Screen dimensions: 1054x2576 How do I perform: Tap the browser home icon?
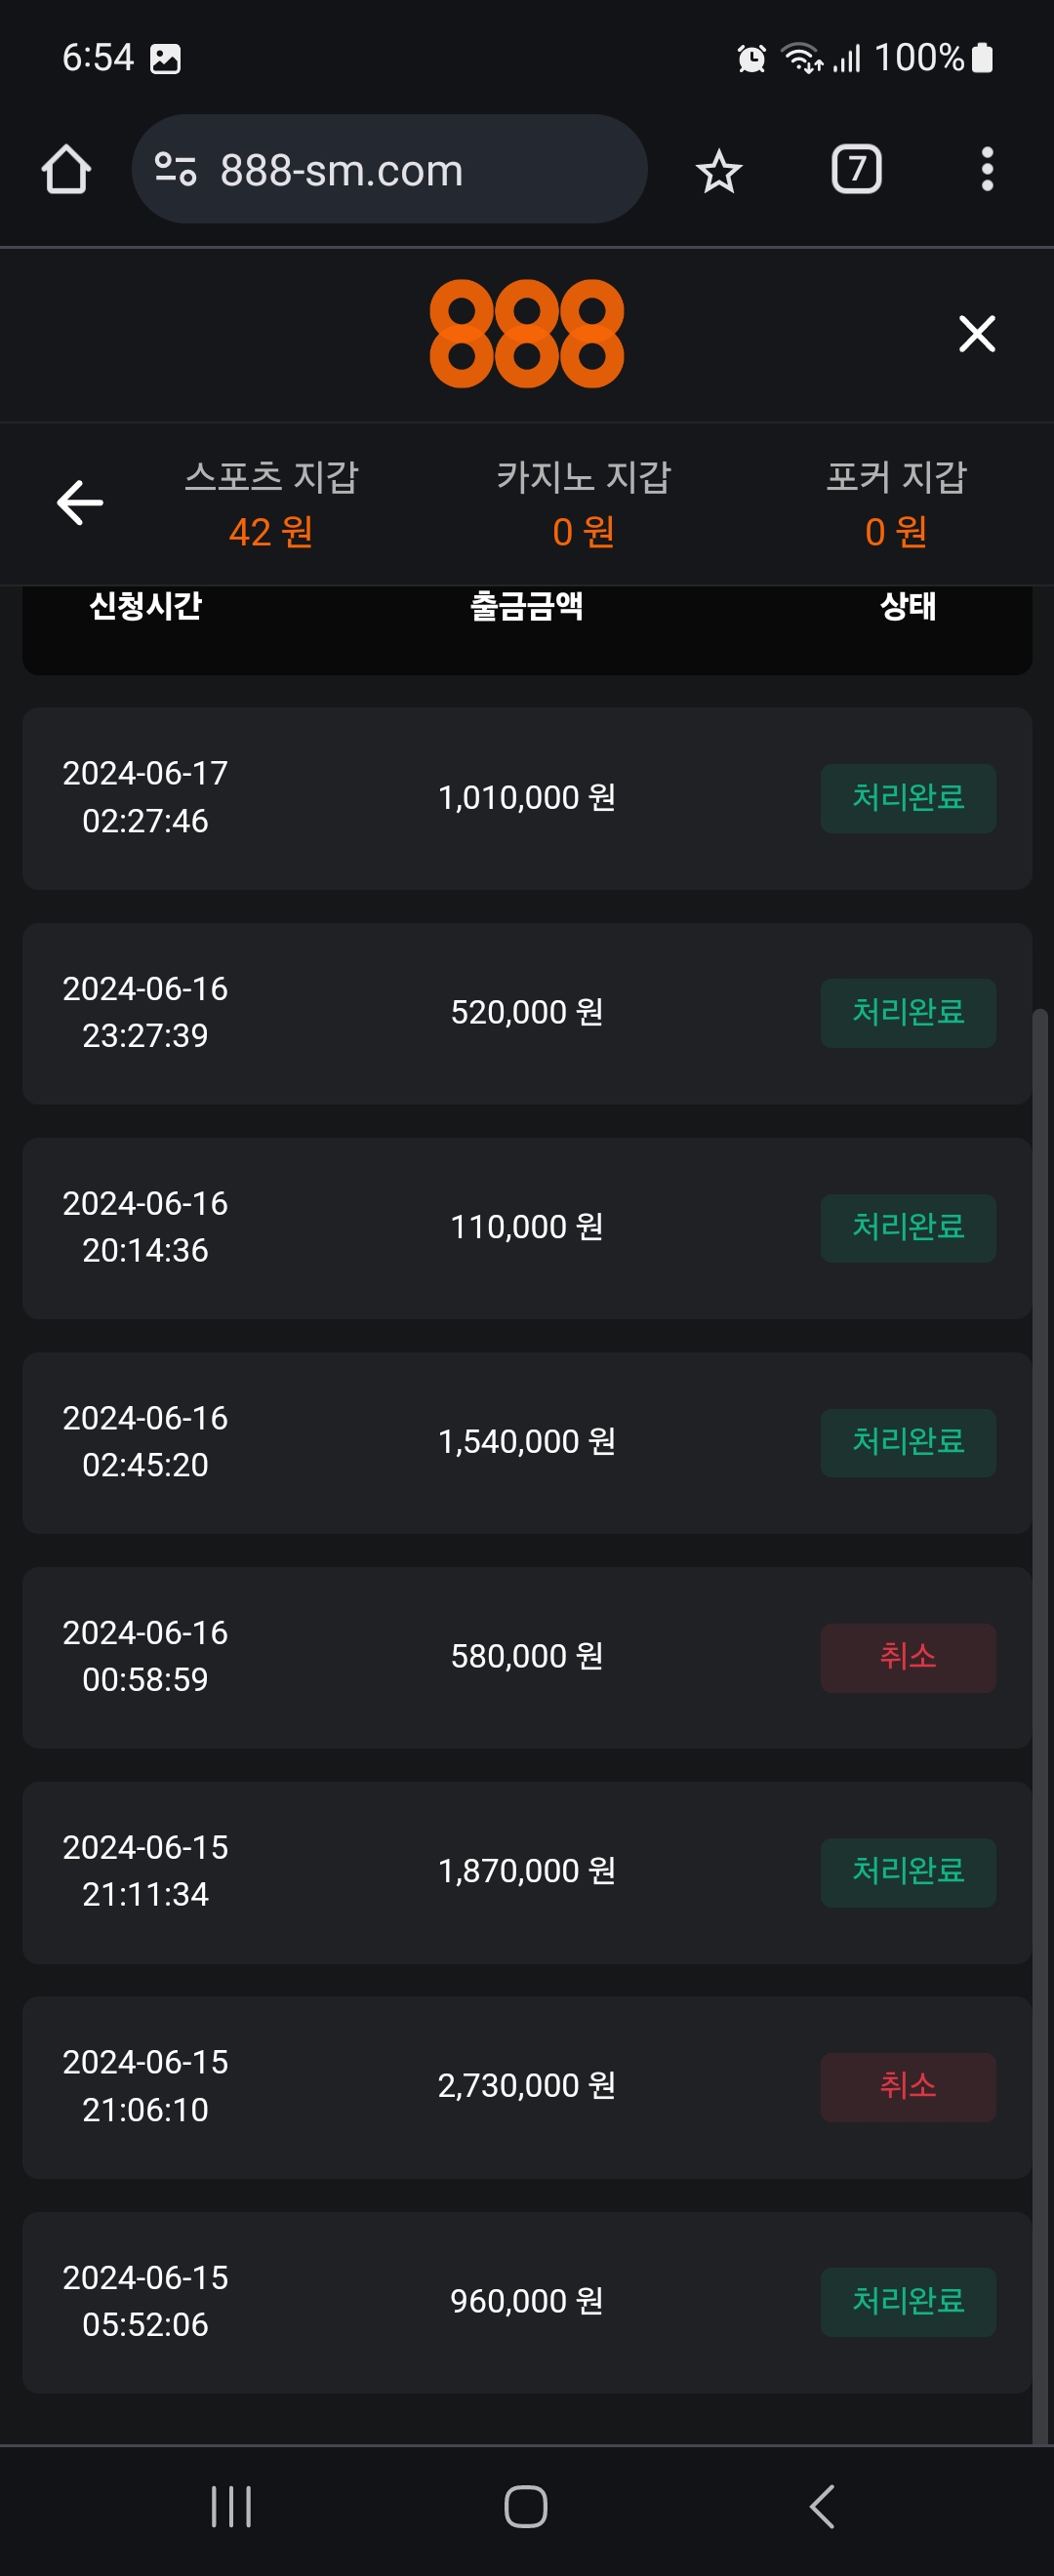[66, 169]
